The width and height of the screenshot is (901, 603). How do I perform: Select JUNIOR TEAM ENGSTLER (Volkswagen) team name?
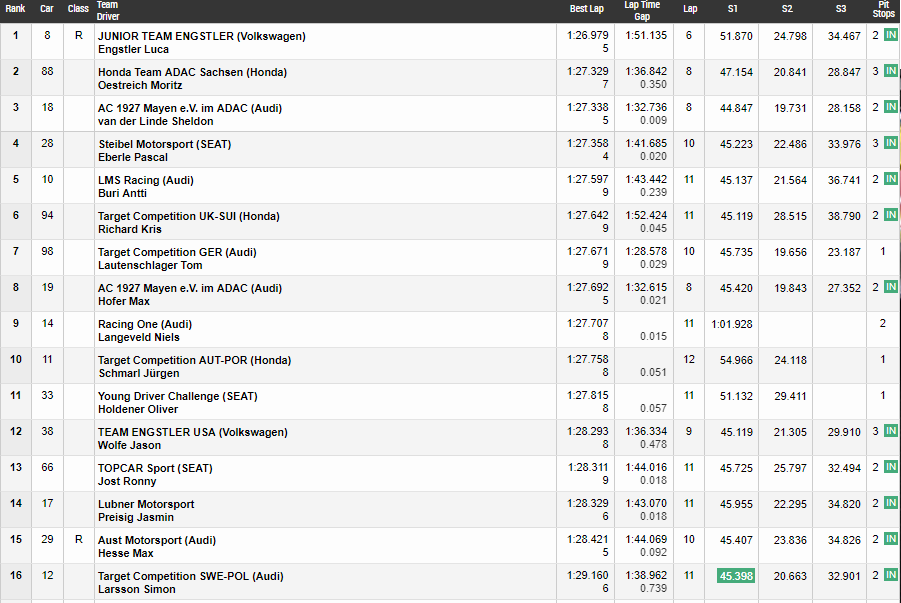202,36
